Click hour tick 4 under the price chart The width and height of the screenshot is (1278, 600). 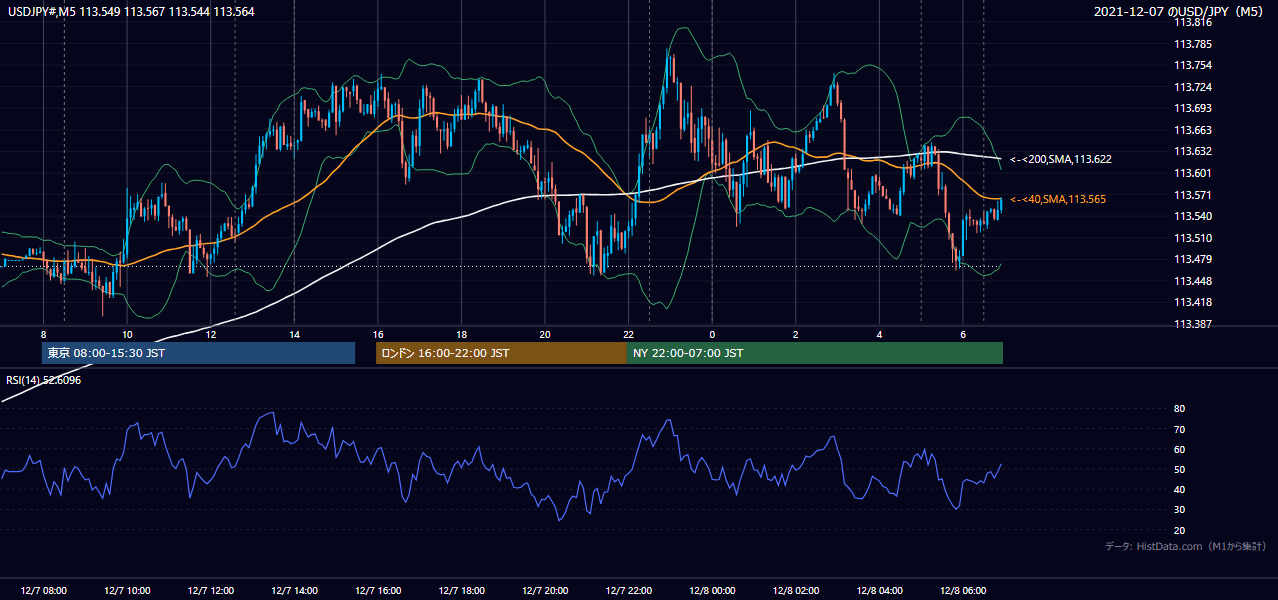pyautogui.click(x=879, y=334)
